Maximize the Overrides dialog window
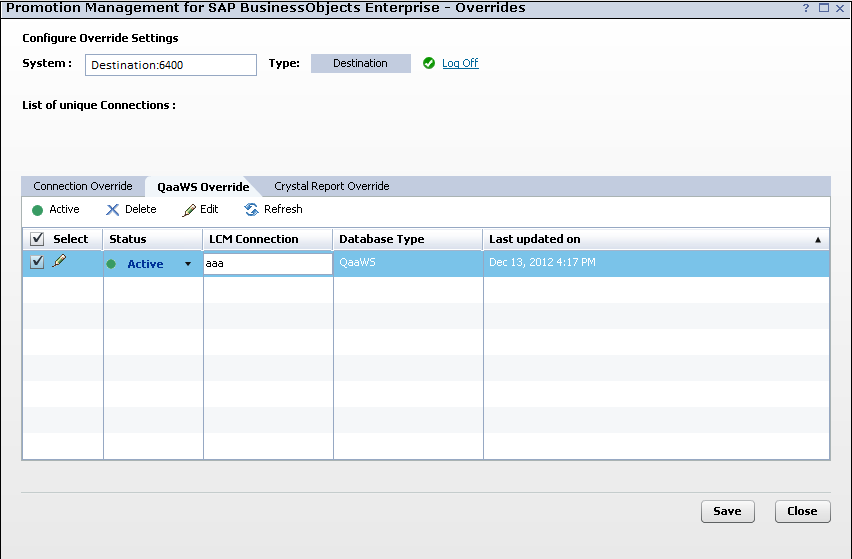Viewport: 852px width, 559px height. pos(824,8)
